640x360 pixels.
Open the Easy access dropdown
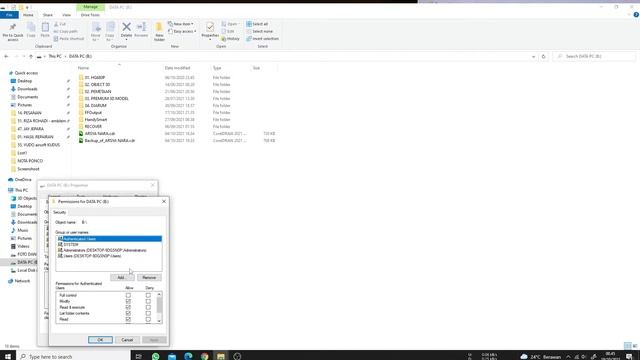coord(182,31)
